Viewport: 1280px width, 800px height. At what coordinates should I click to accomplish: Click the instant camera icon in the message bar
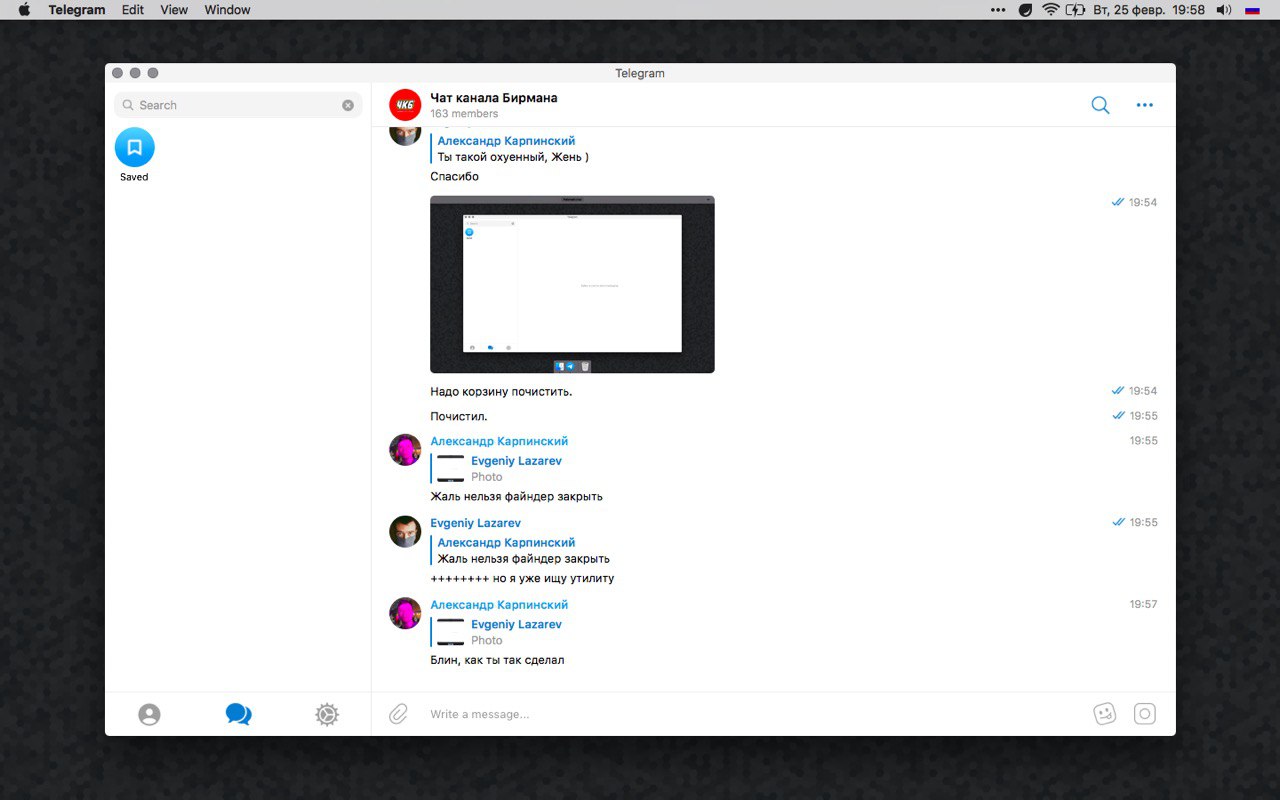click(1145, 714)
